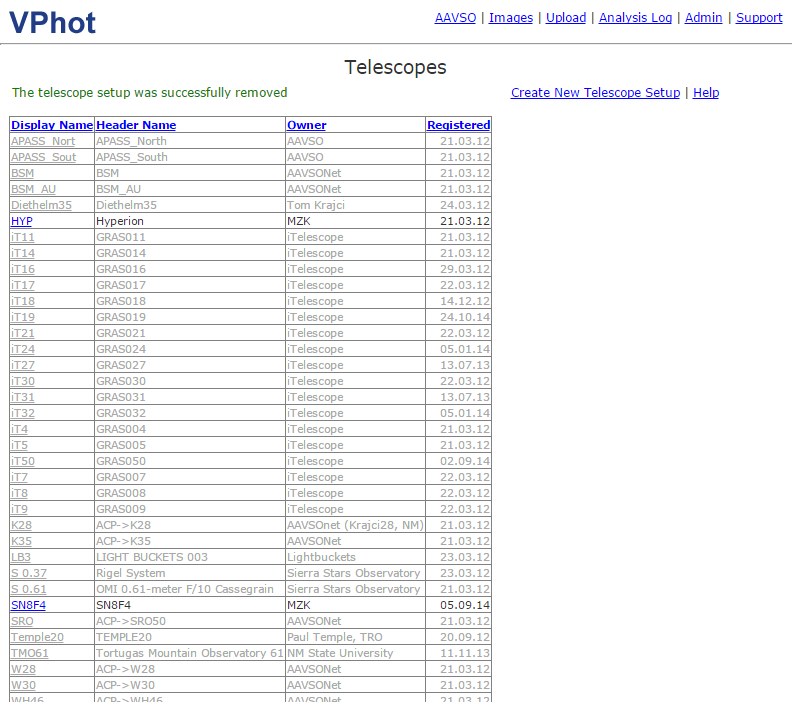Go to the Images page
The width and height of the screenshot is (795, 702).
[x=510, y=18]
